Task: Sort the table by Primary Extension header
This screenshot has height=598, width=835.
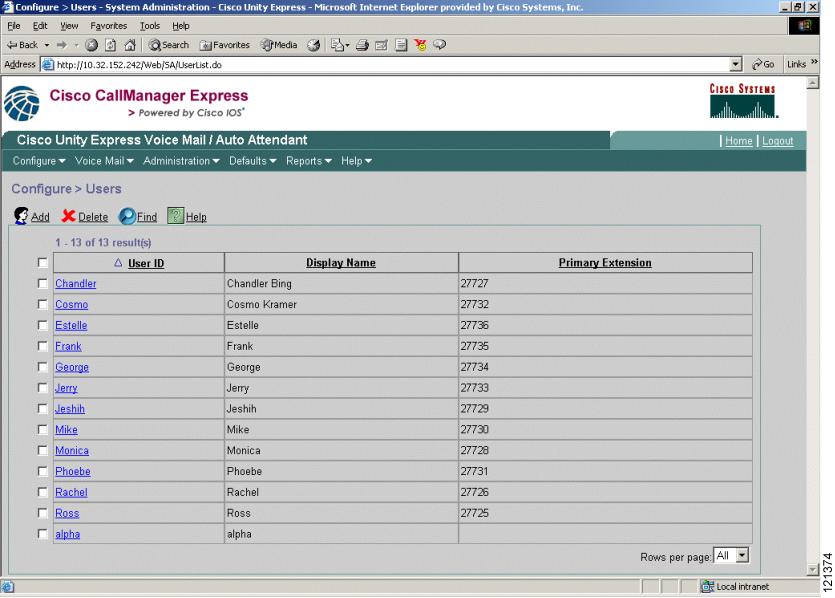Action: point(605,263)
